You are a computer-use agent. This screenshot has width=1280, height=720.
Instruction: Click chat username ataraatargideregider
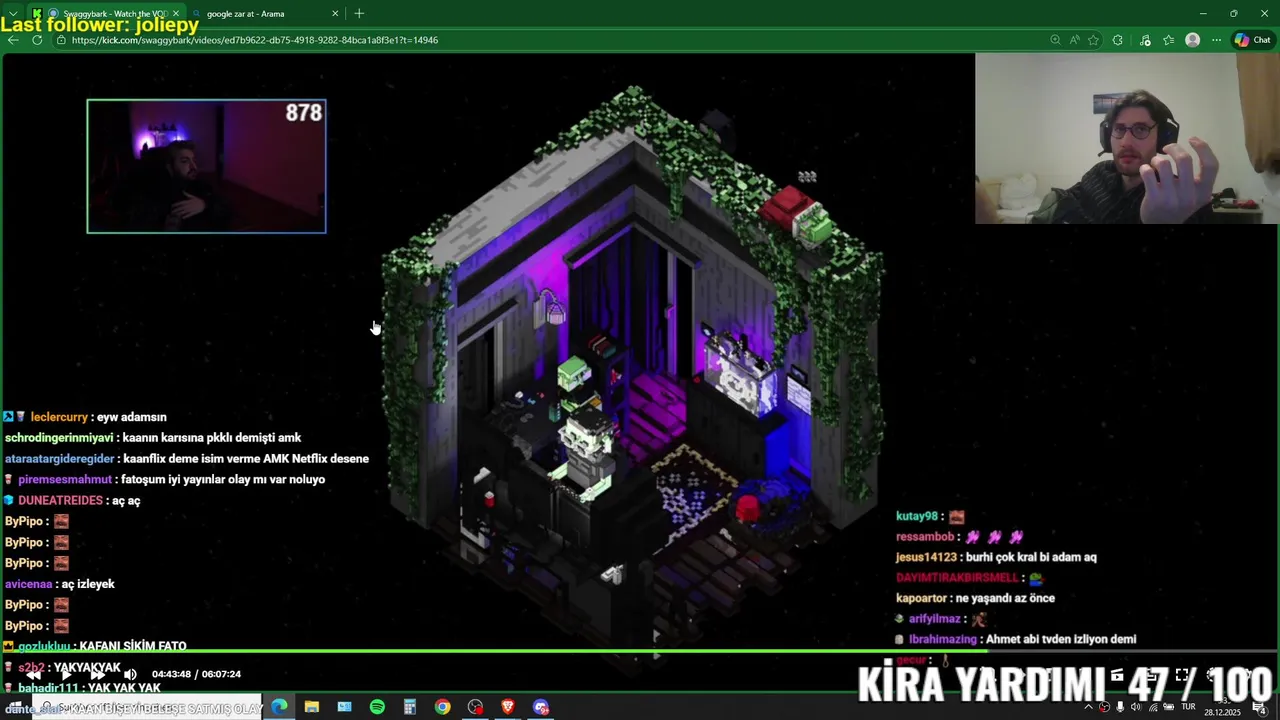(x=59, y=459)
